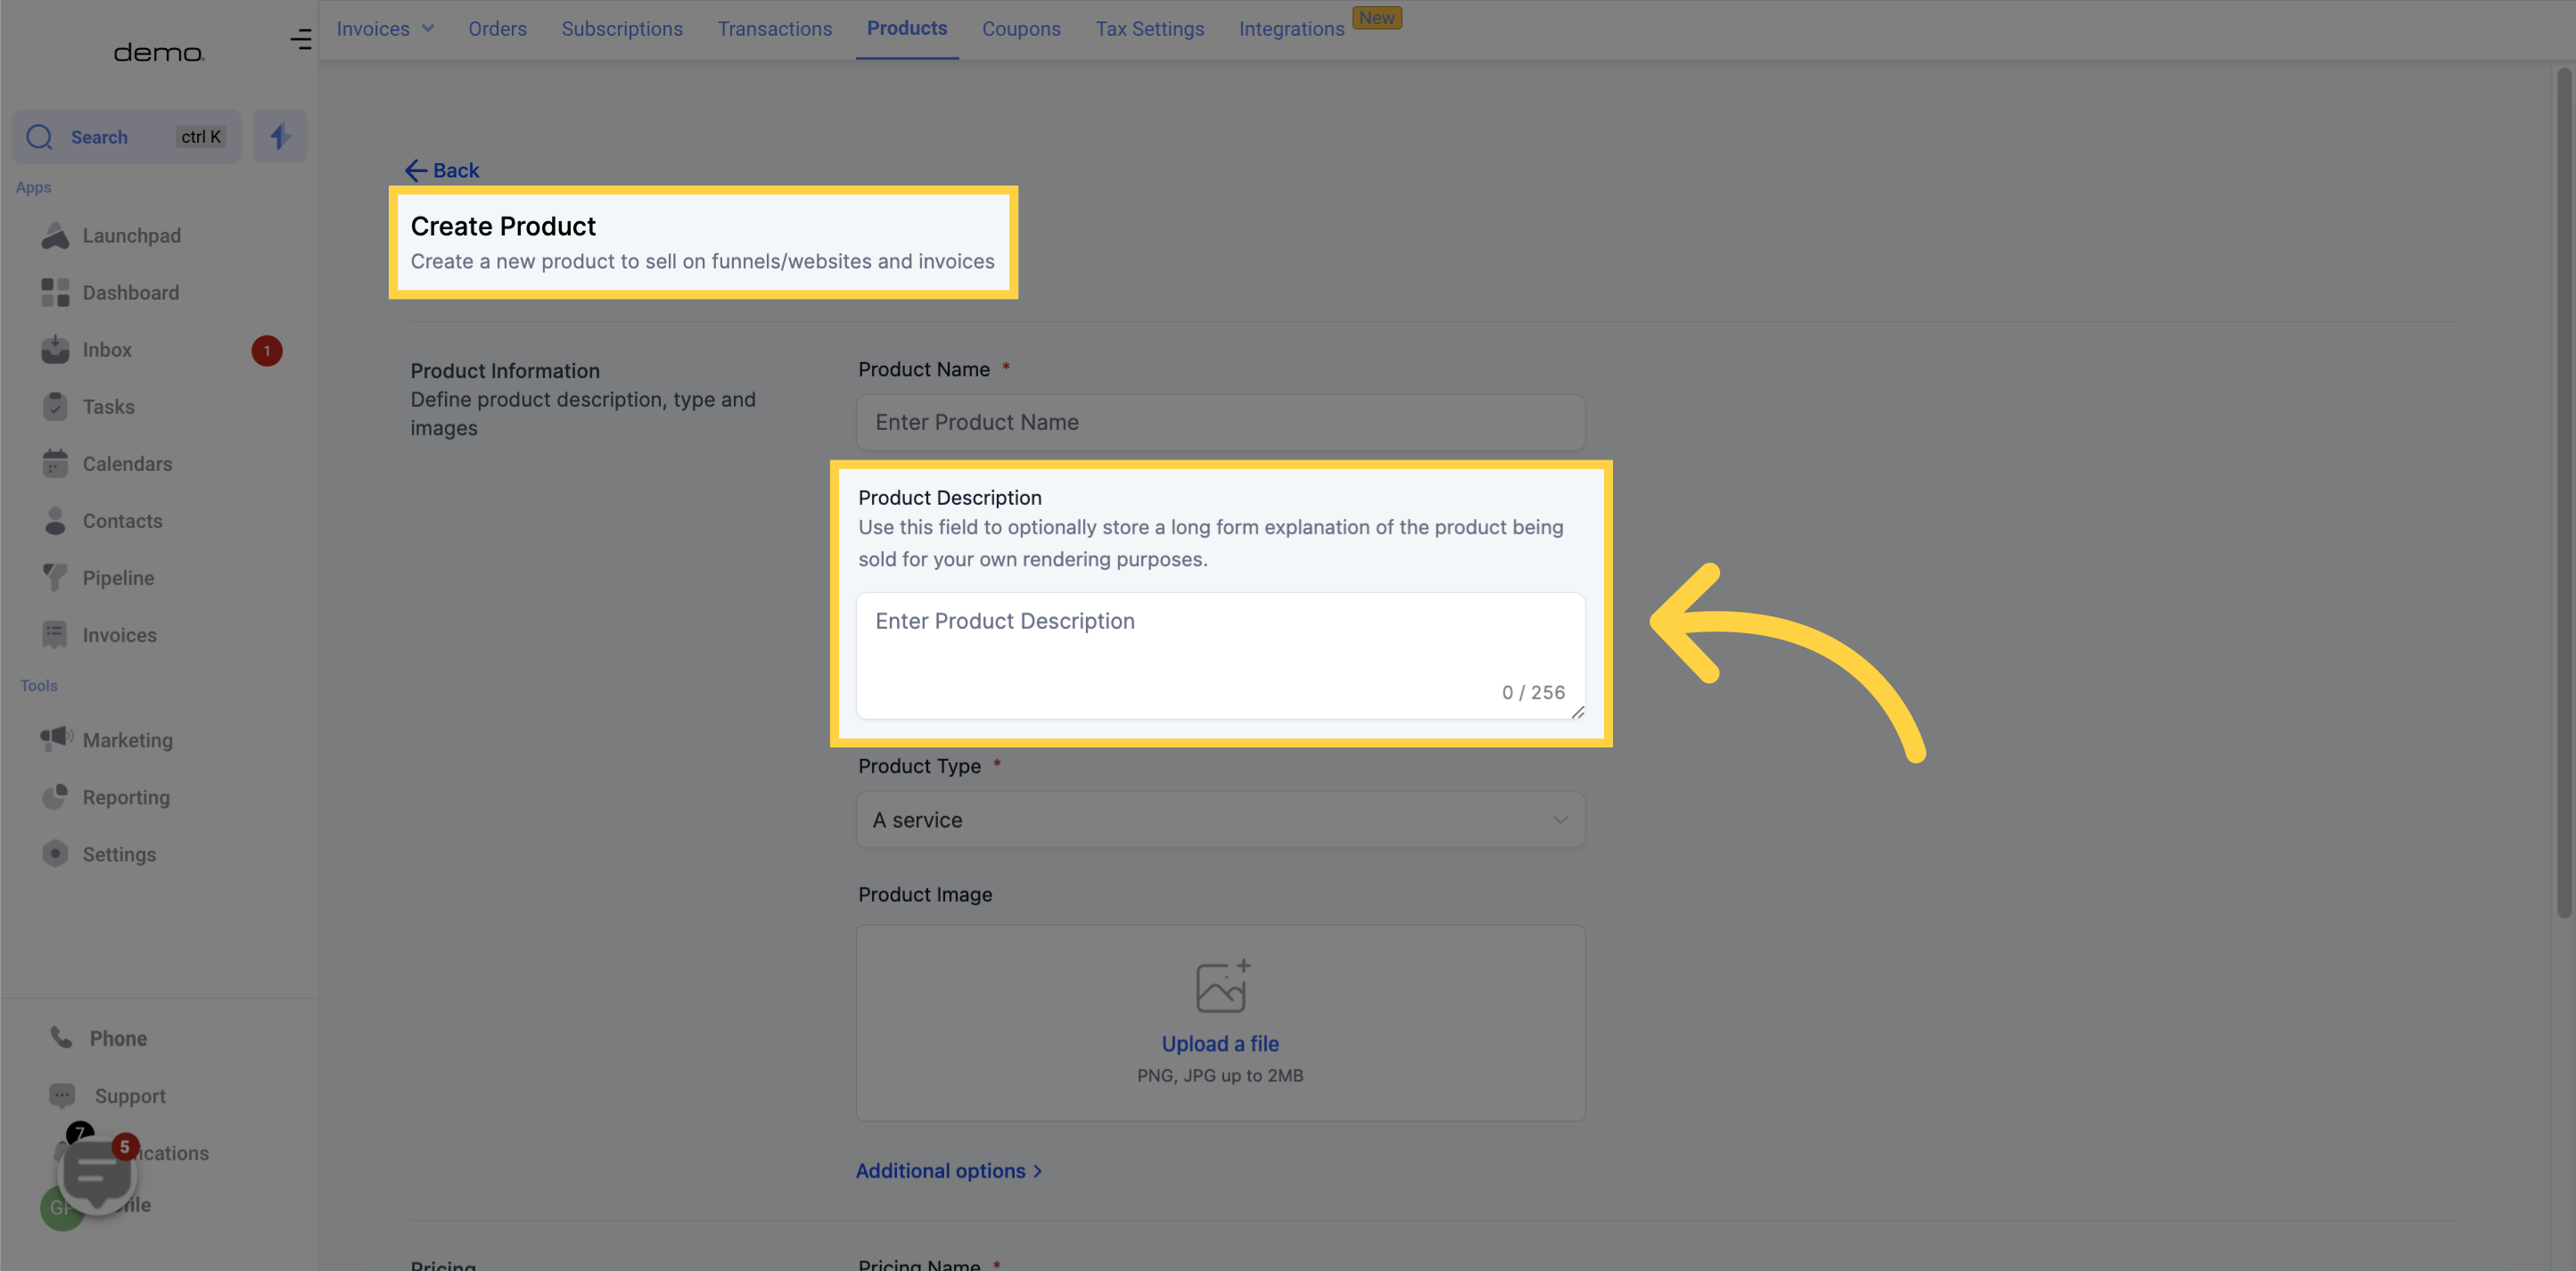Click the Contacts person icon
This screenshot has height=1271, width=2576.
click(x=55, y=521)
